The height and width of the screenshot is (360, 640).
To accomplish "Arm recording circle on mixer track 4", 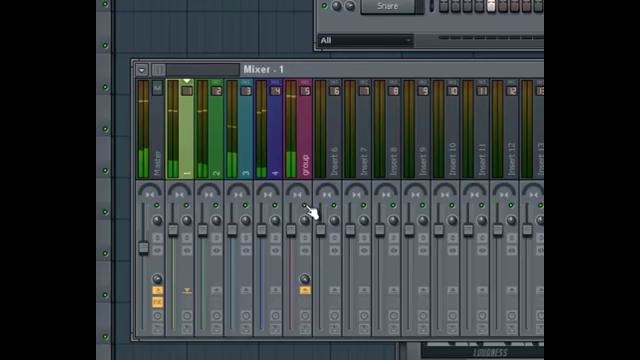I will [x=276, y=316].
